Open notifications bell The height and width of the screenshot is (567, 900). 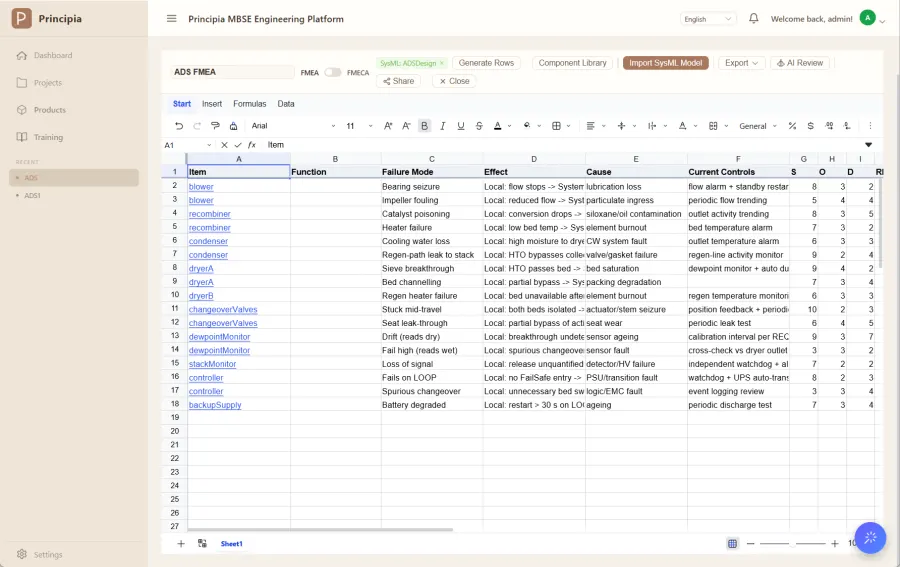point(754,18)
